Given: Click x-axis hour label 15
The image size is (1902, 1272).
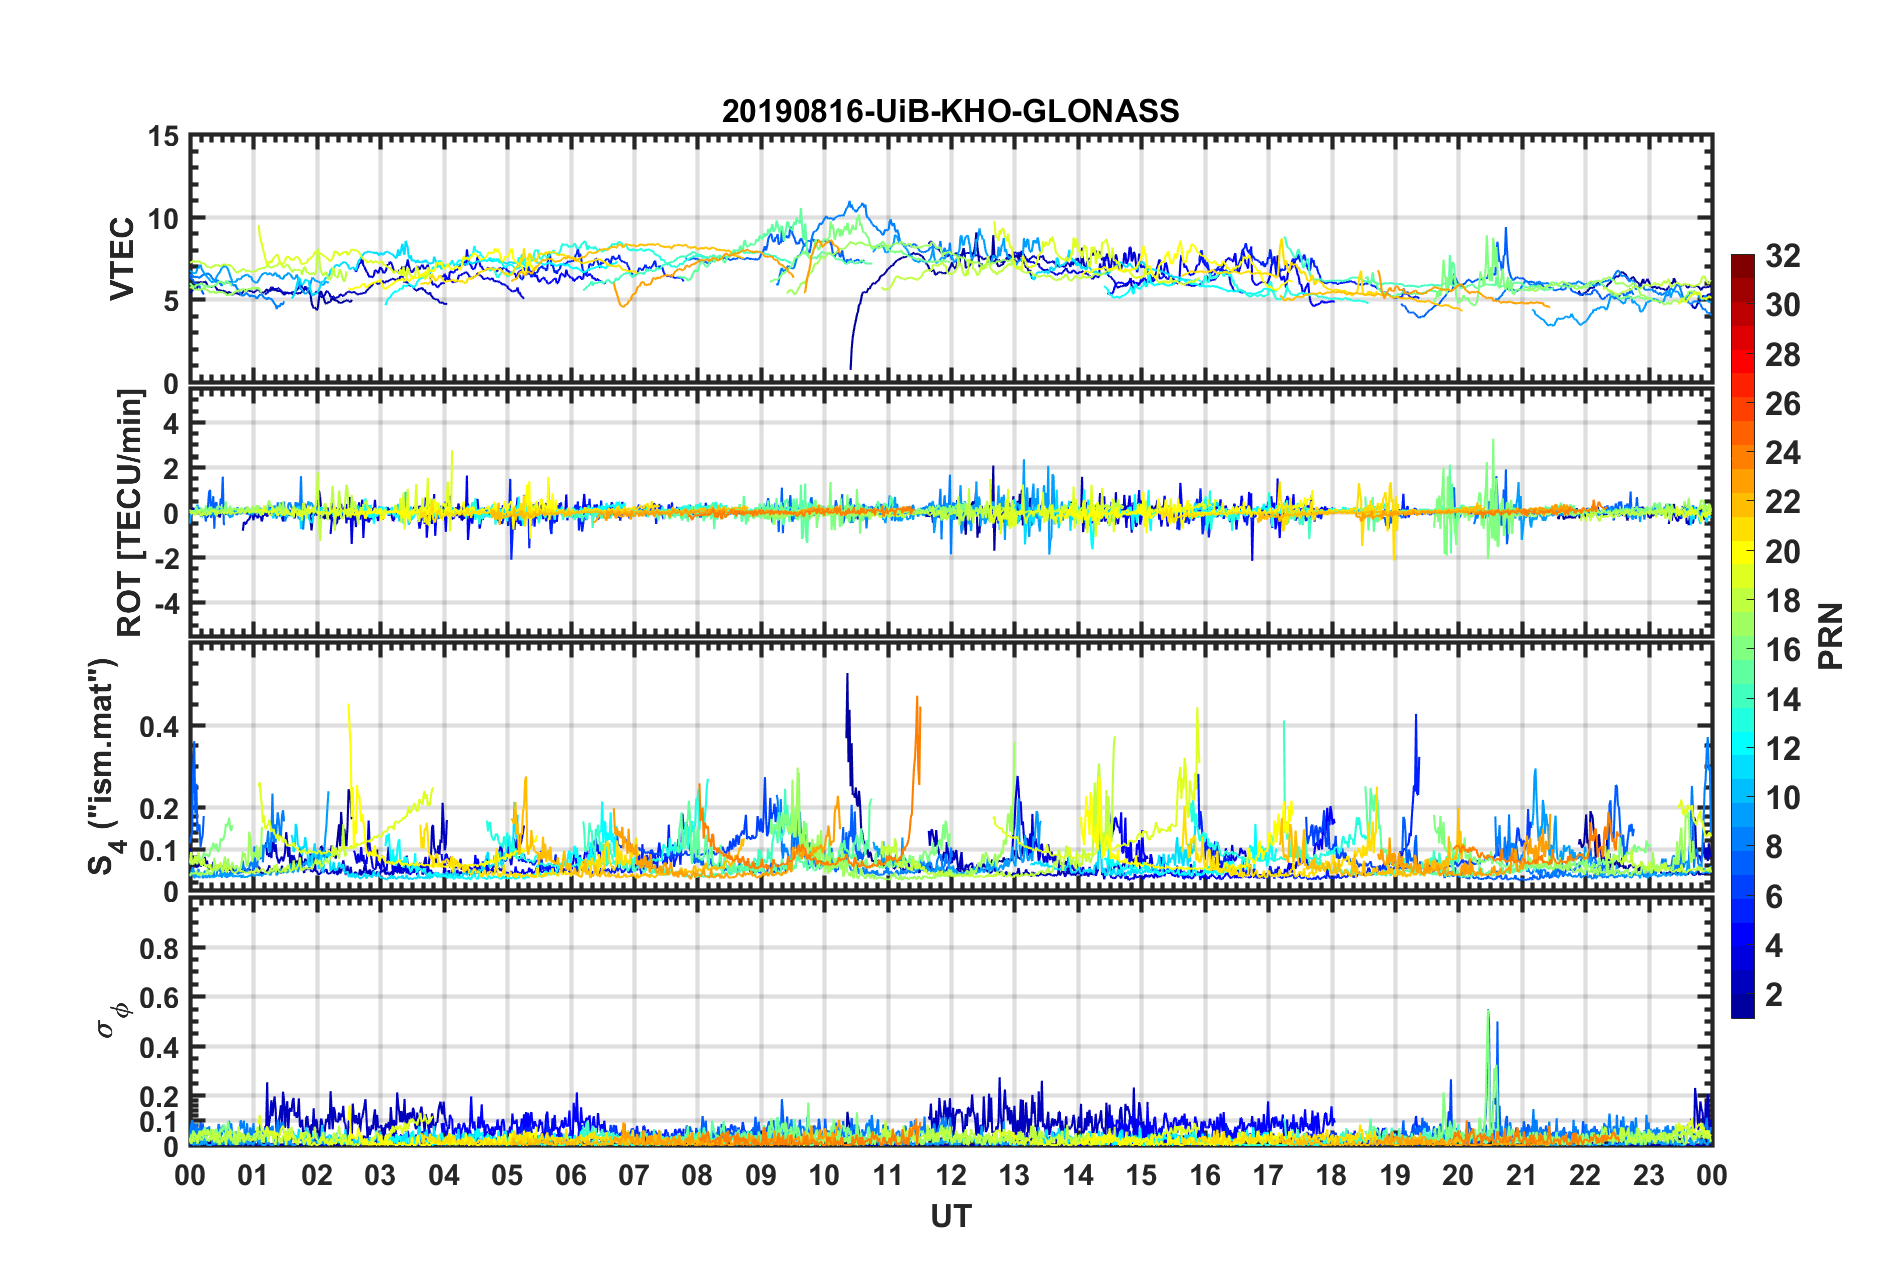Looking at the screenshot, I should click(x=1142, y=1175).
